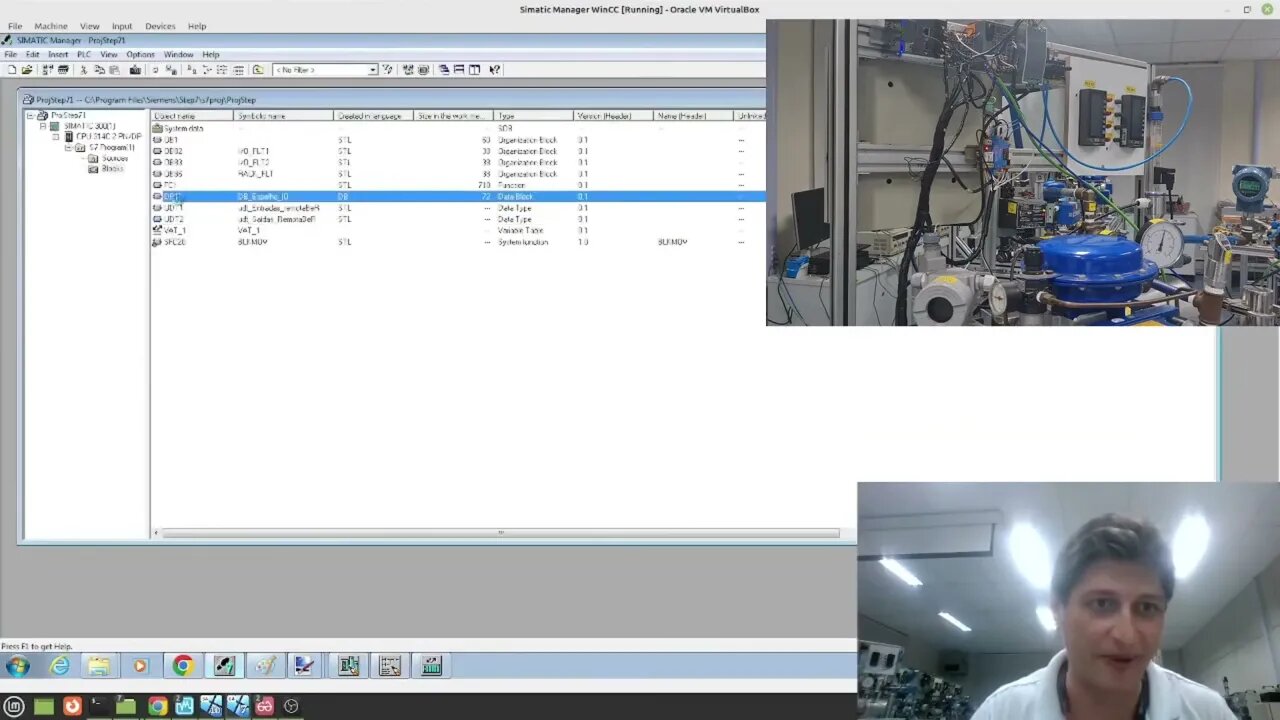The width and height of the screenshot is (1280, 720).
Task: Open the Windows Start button
Action: tap(17, 666)
